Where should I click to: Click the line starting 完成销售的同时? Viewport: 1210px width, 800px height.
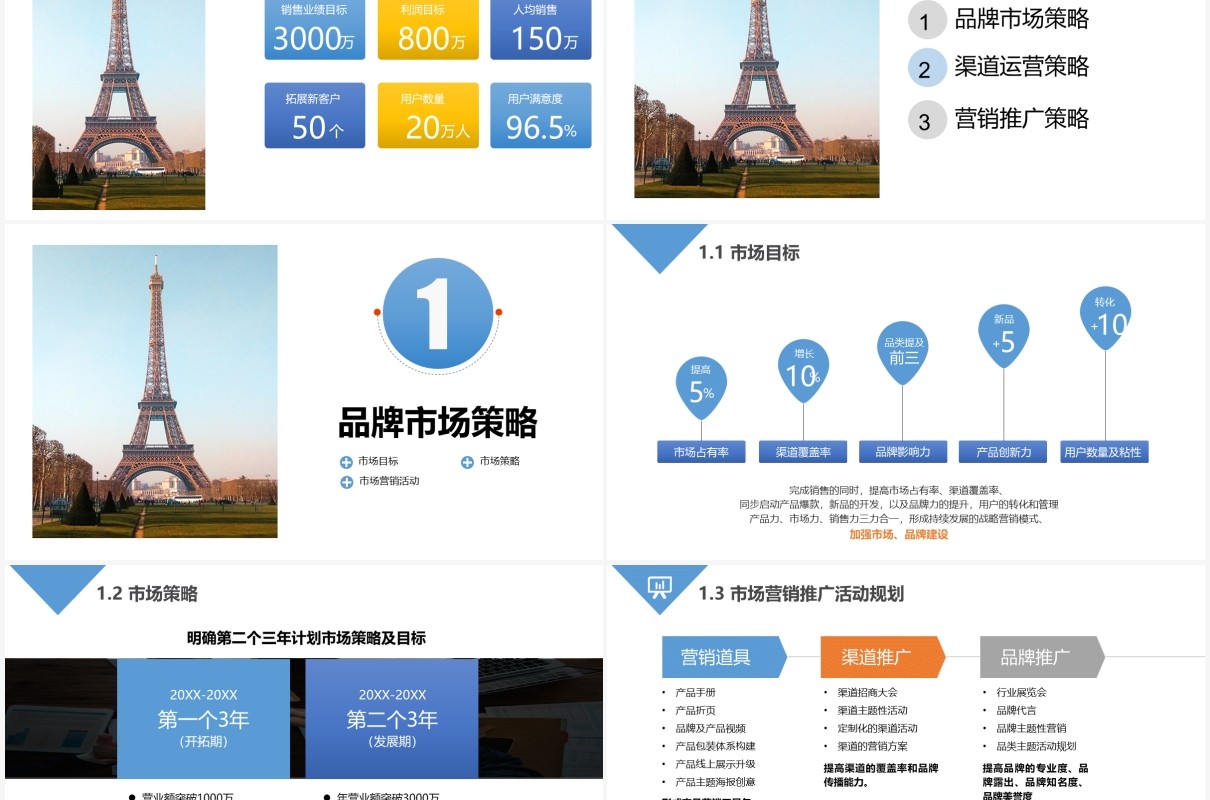click(895, 490)
